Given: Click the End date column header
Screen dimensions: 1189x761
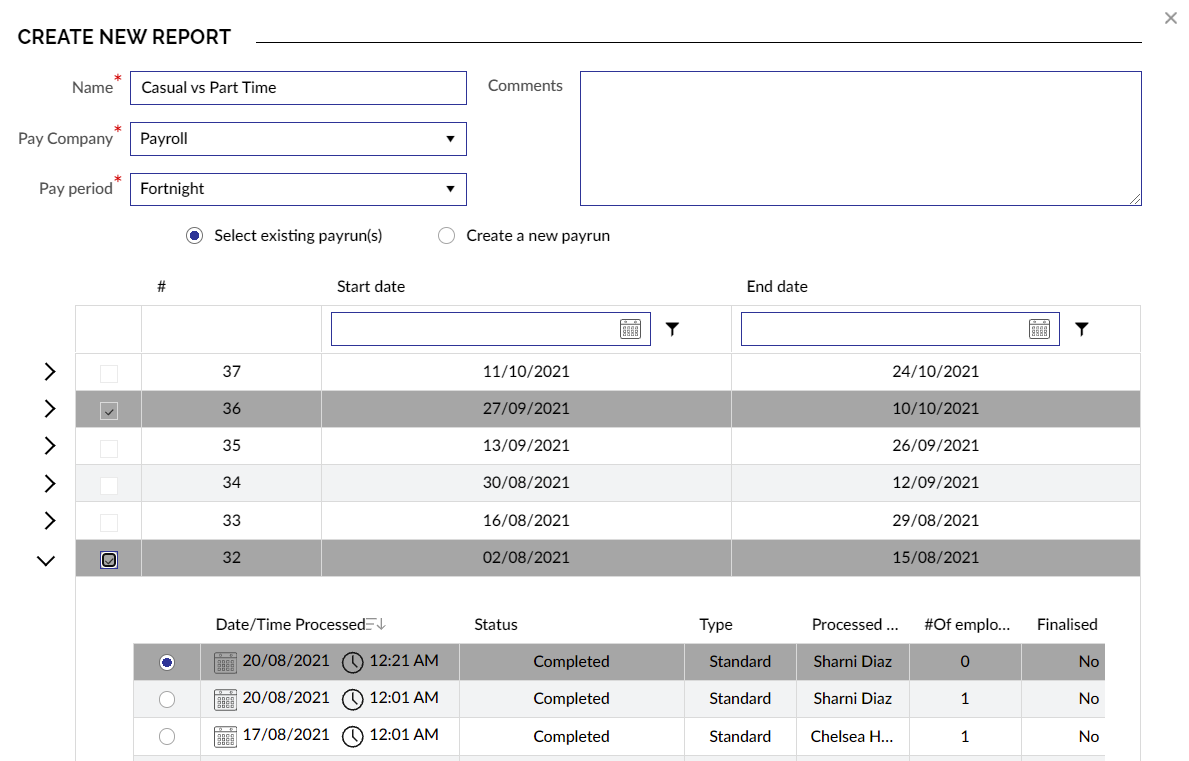Looking at the screenshot, I should (x=777, y=287).
